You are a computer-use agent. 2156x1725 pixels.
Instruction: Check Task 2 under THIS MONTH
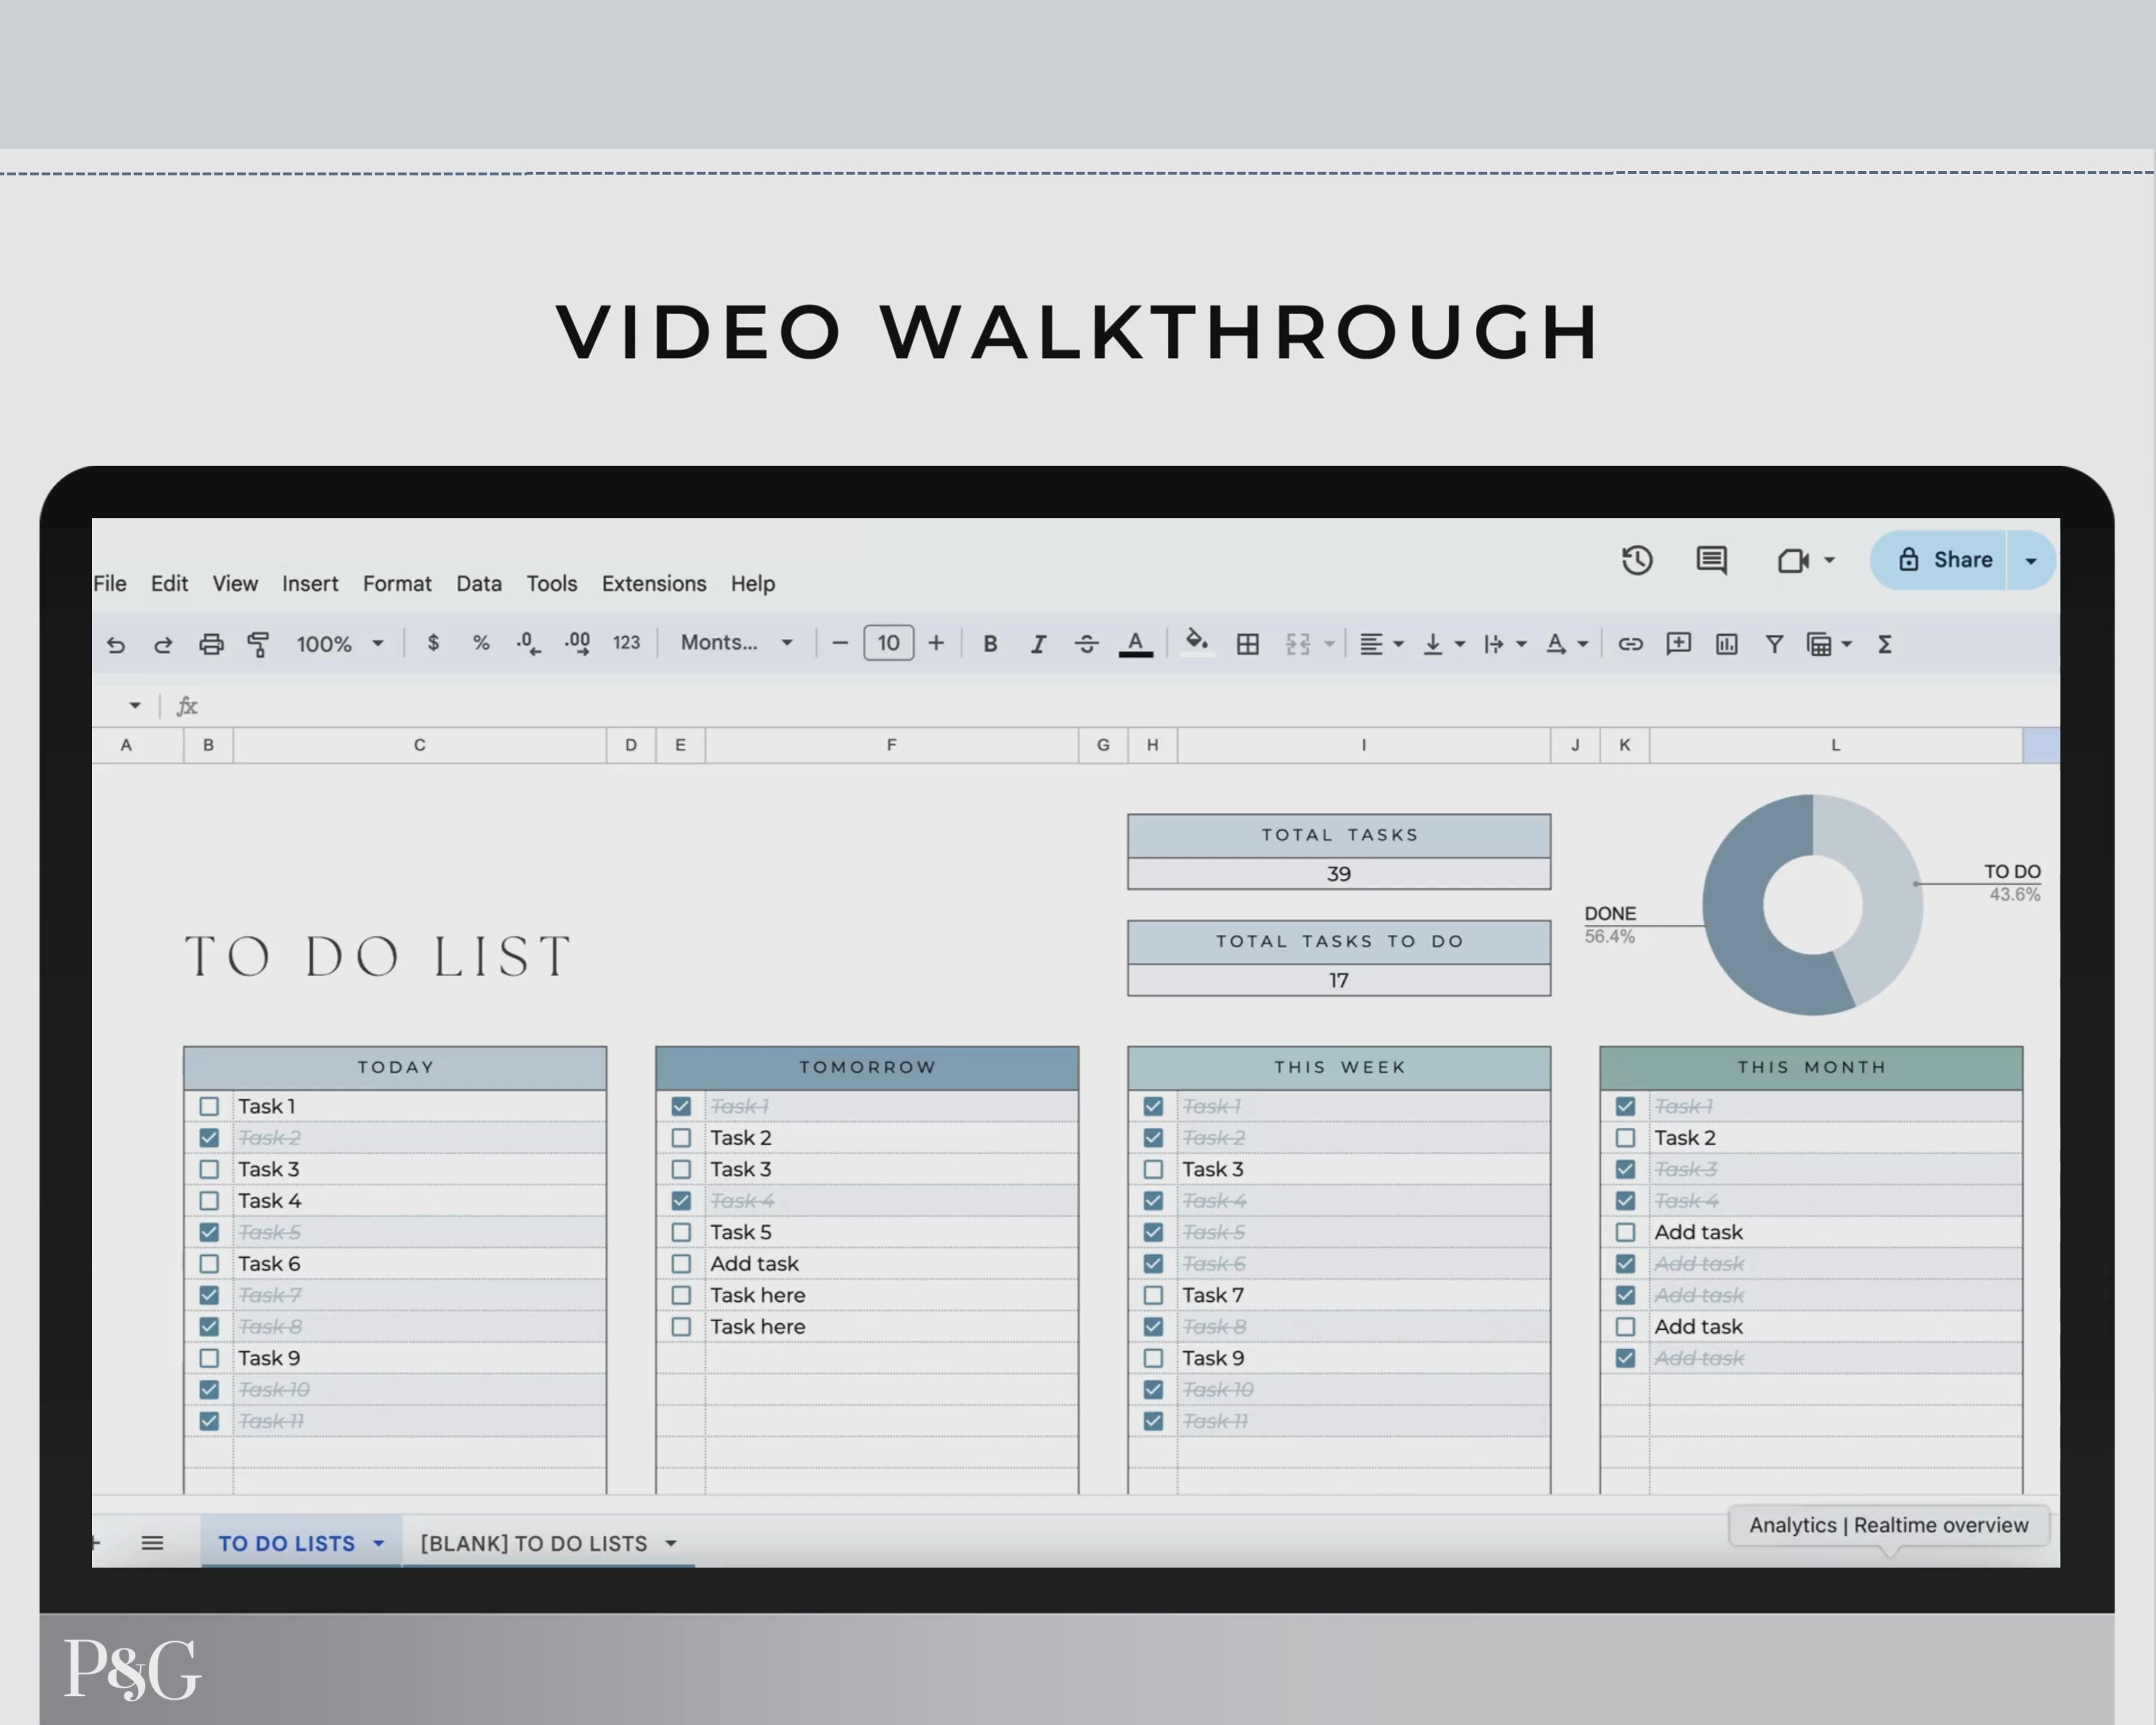1625,1138
